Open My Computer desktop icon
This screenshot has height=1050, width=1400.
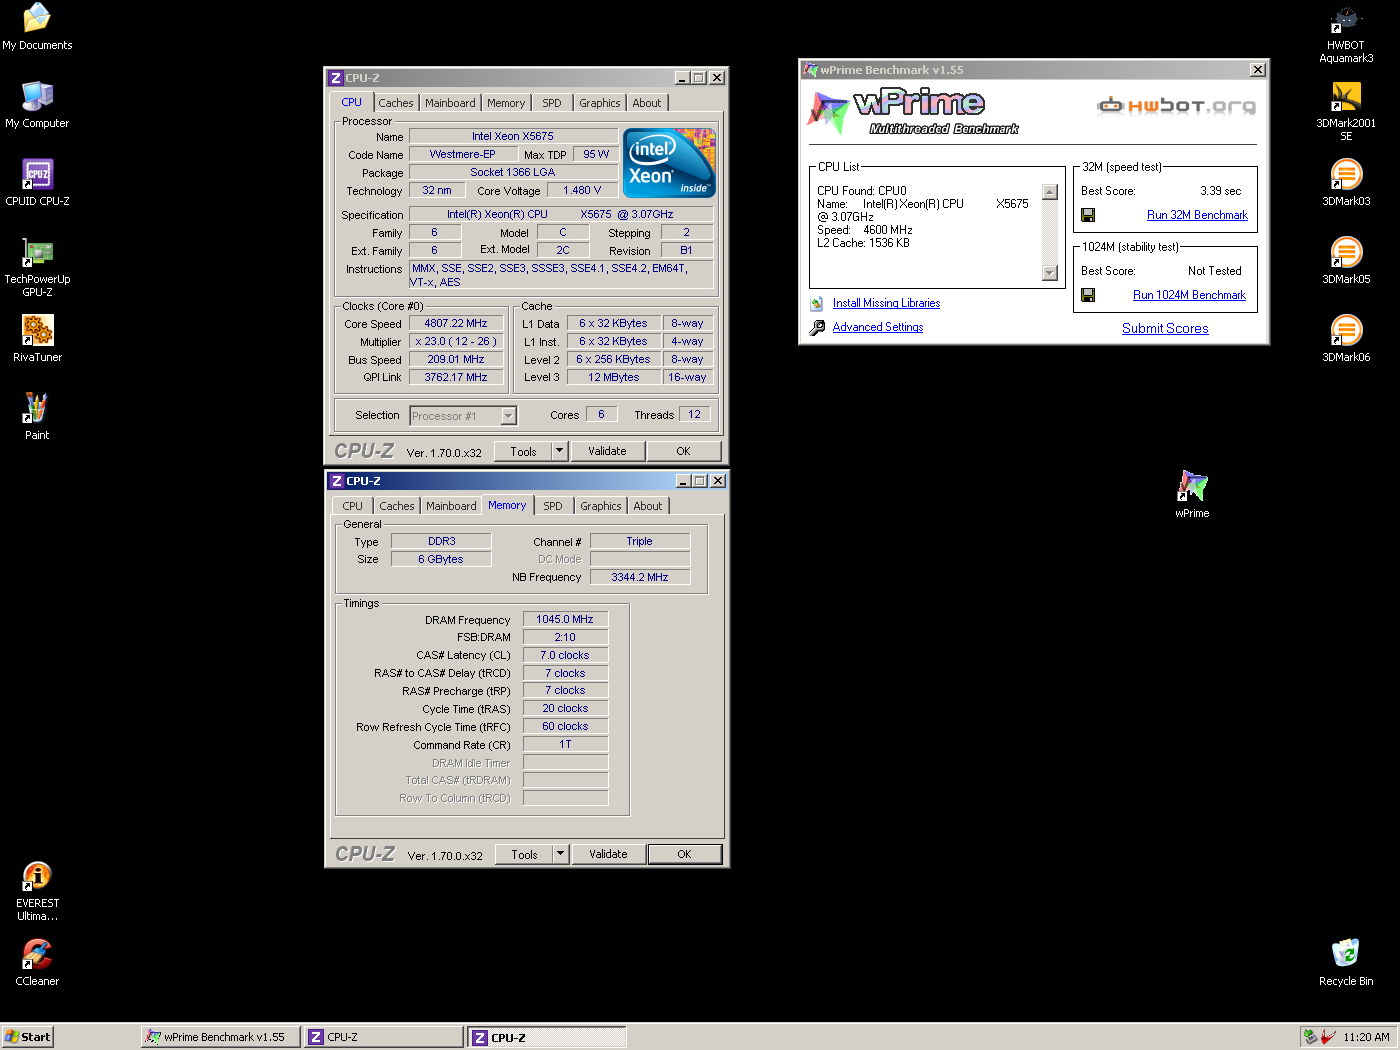tap(37, 105)
